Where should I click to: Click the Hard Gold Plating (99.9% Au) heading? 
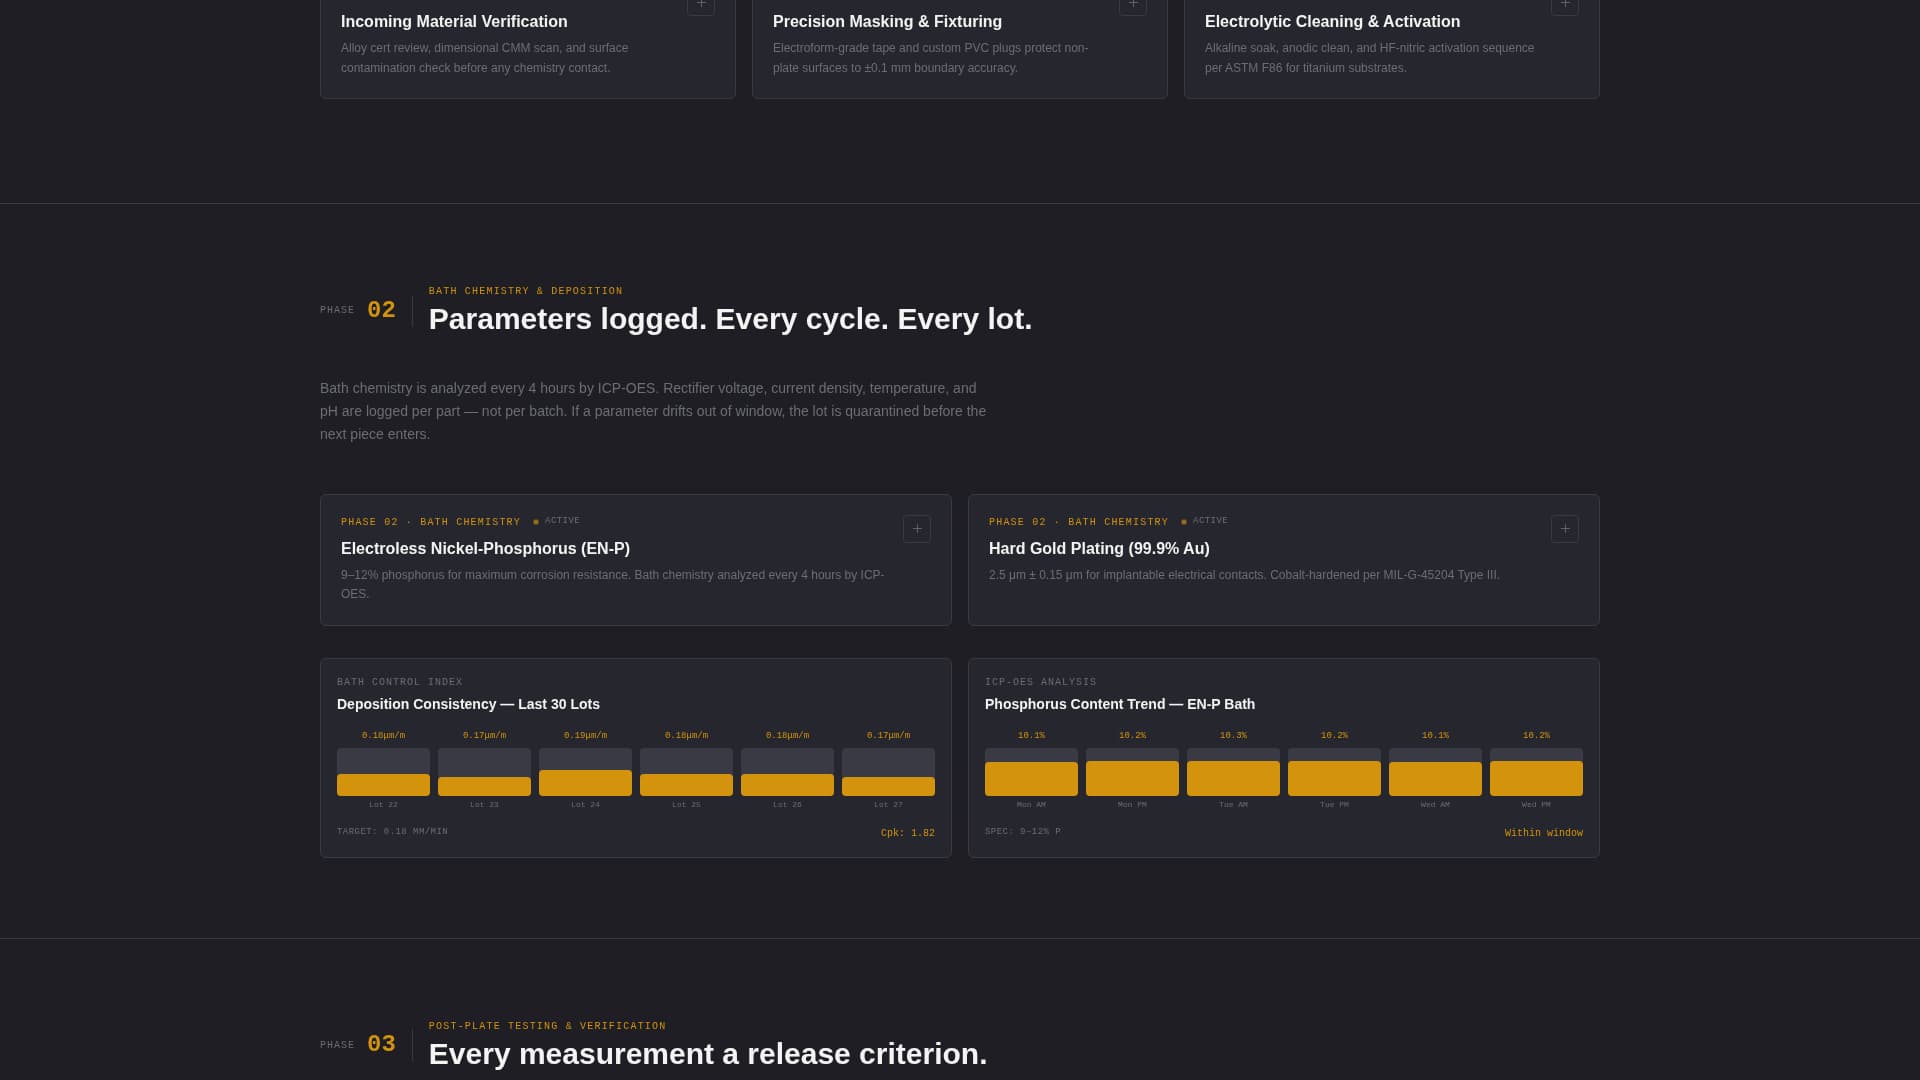pos(1098,548)
